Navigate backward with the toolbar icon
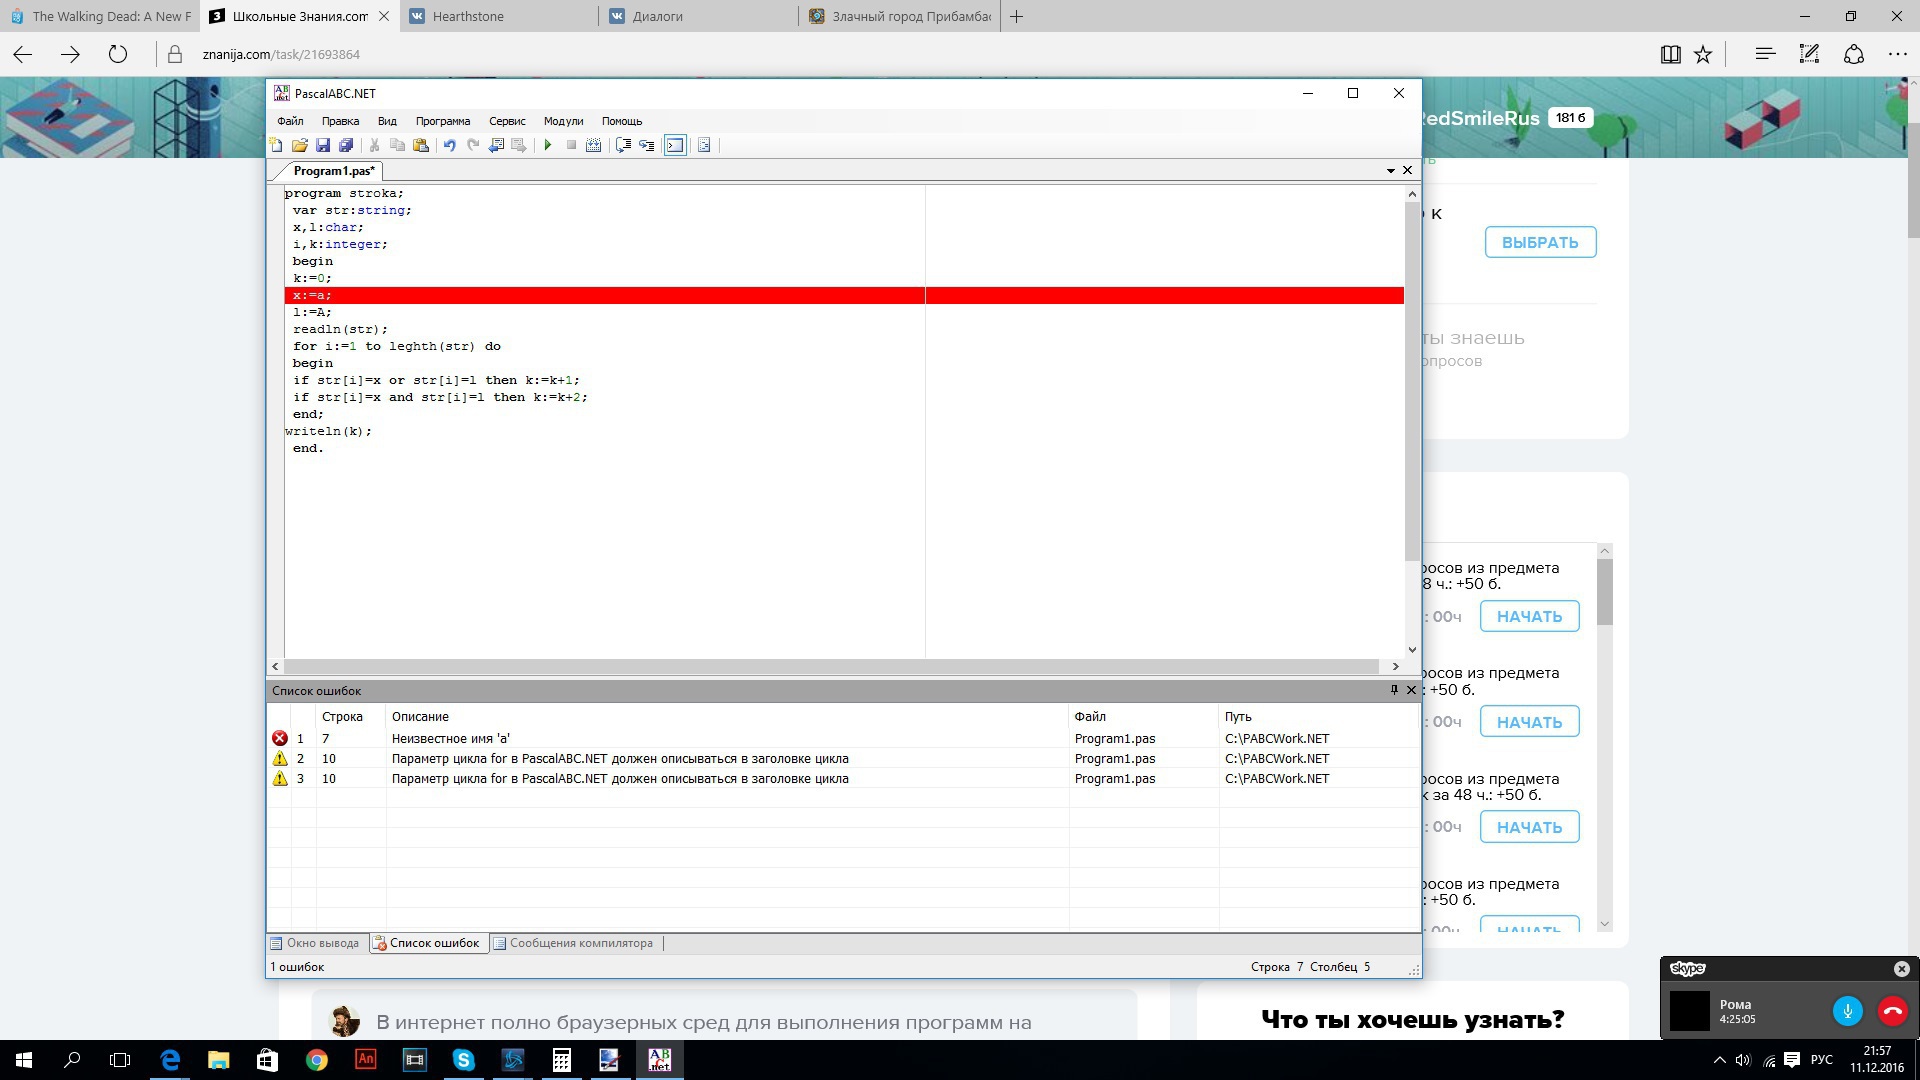The image size is (1920, 1080). pyautogui.click(x=496, y=145)
